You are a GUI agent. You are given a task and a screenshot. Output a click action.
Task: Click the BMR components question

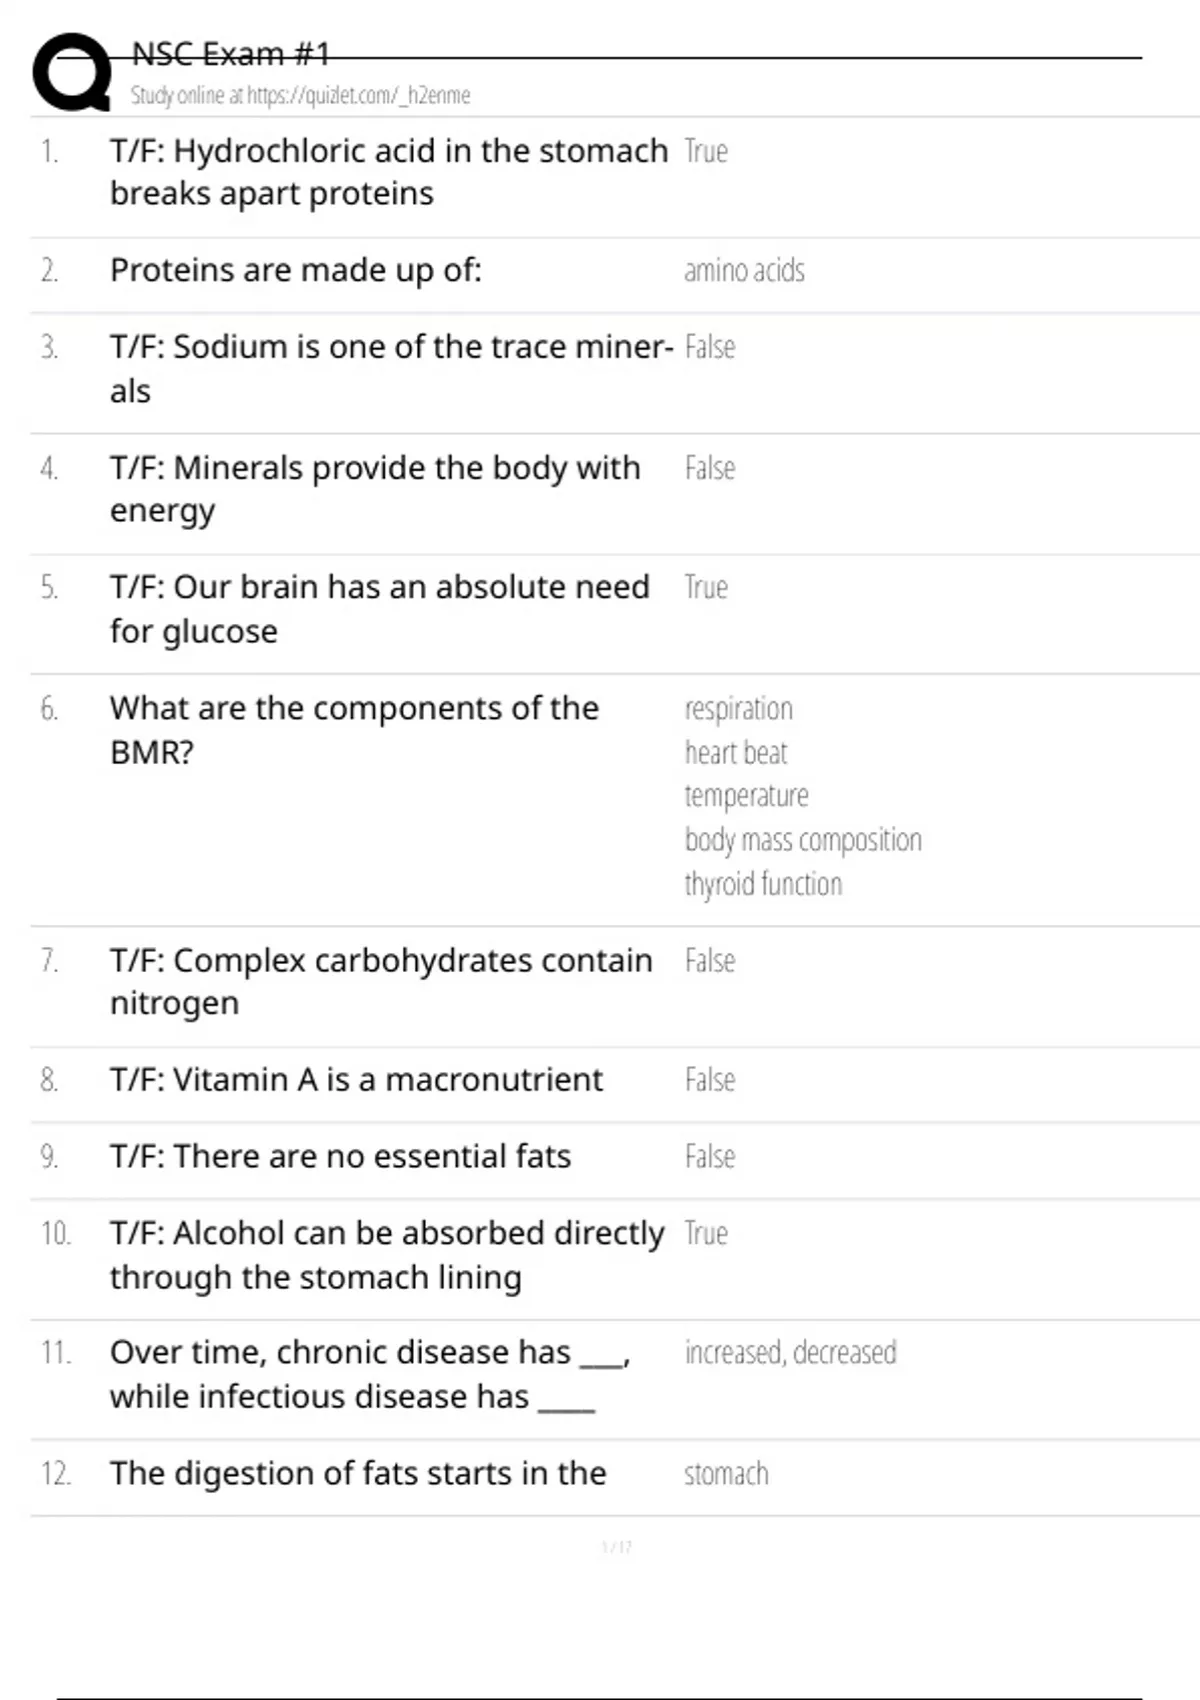(x=354, y=729)
